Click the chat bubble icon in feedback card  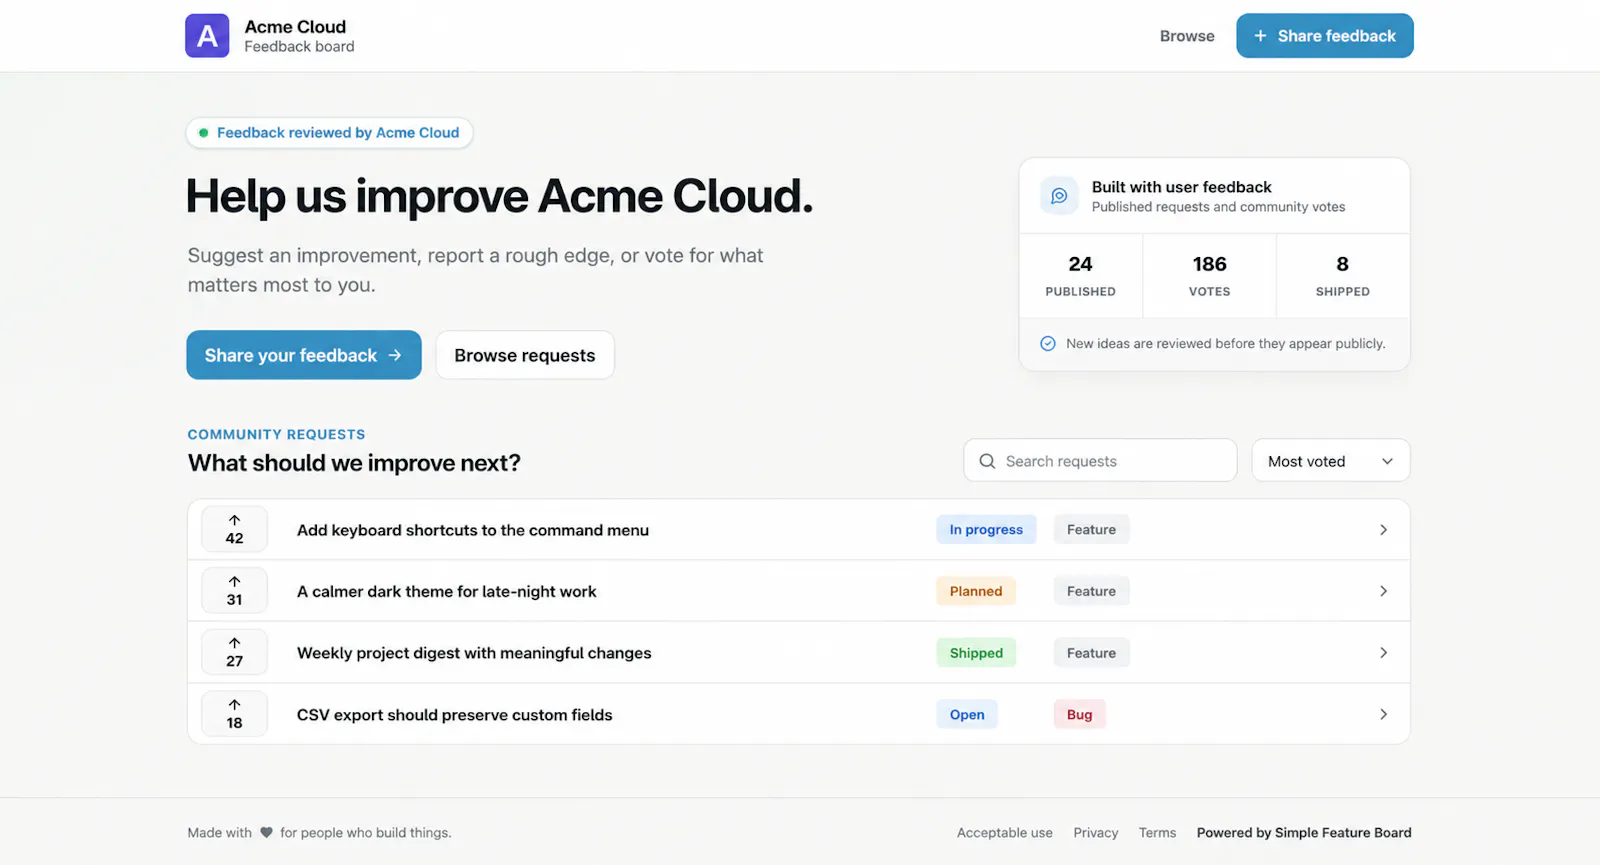pyautogui.click(x=1059, y=196)
